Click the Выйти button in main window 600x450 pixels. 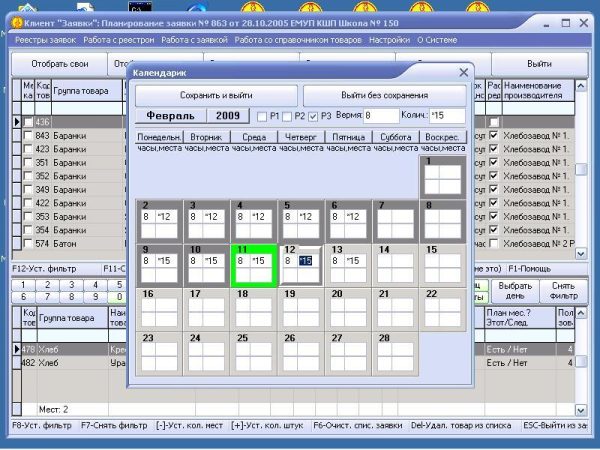pos(539,64)
